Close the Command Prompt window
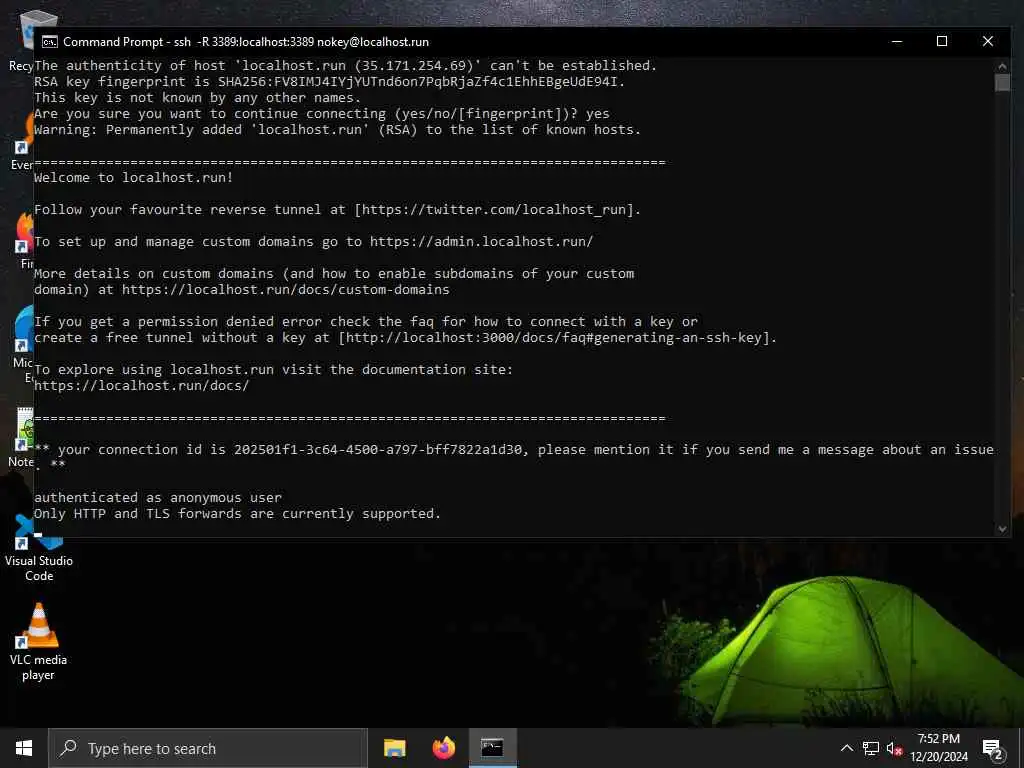Image resolution: width=1024 pixels, height=768 pixels. [987, 41]
